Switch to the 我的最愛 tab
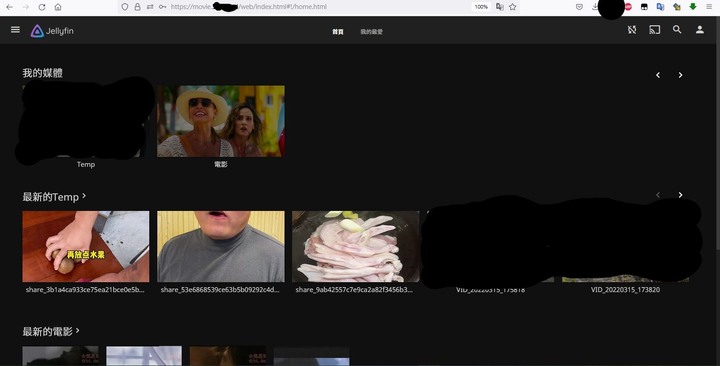The height and width of the screenshot is (366, 720). pyautogui.click(x=371, y=32)
